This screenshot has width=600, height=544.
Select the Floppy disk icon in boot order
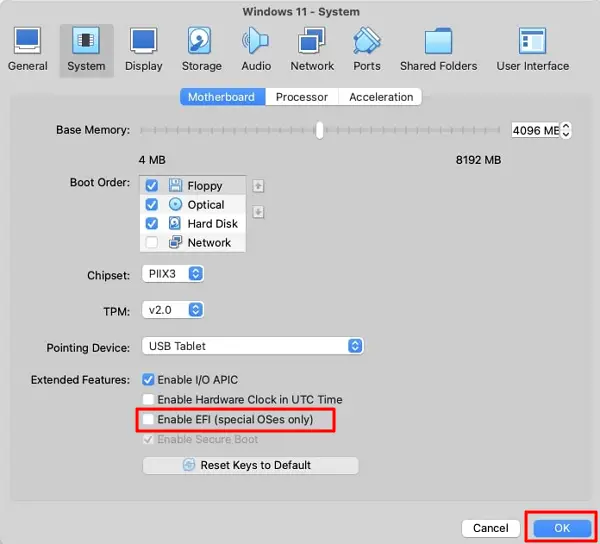(x=175, y=186)
